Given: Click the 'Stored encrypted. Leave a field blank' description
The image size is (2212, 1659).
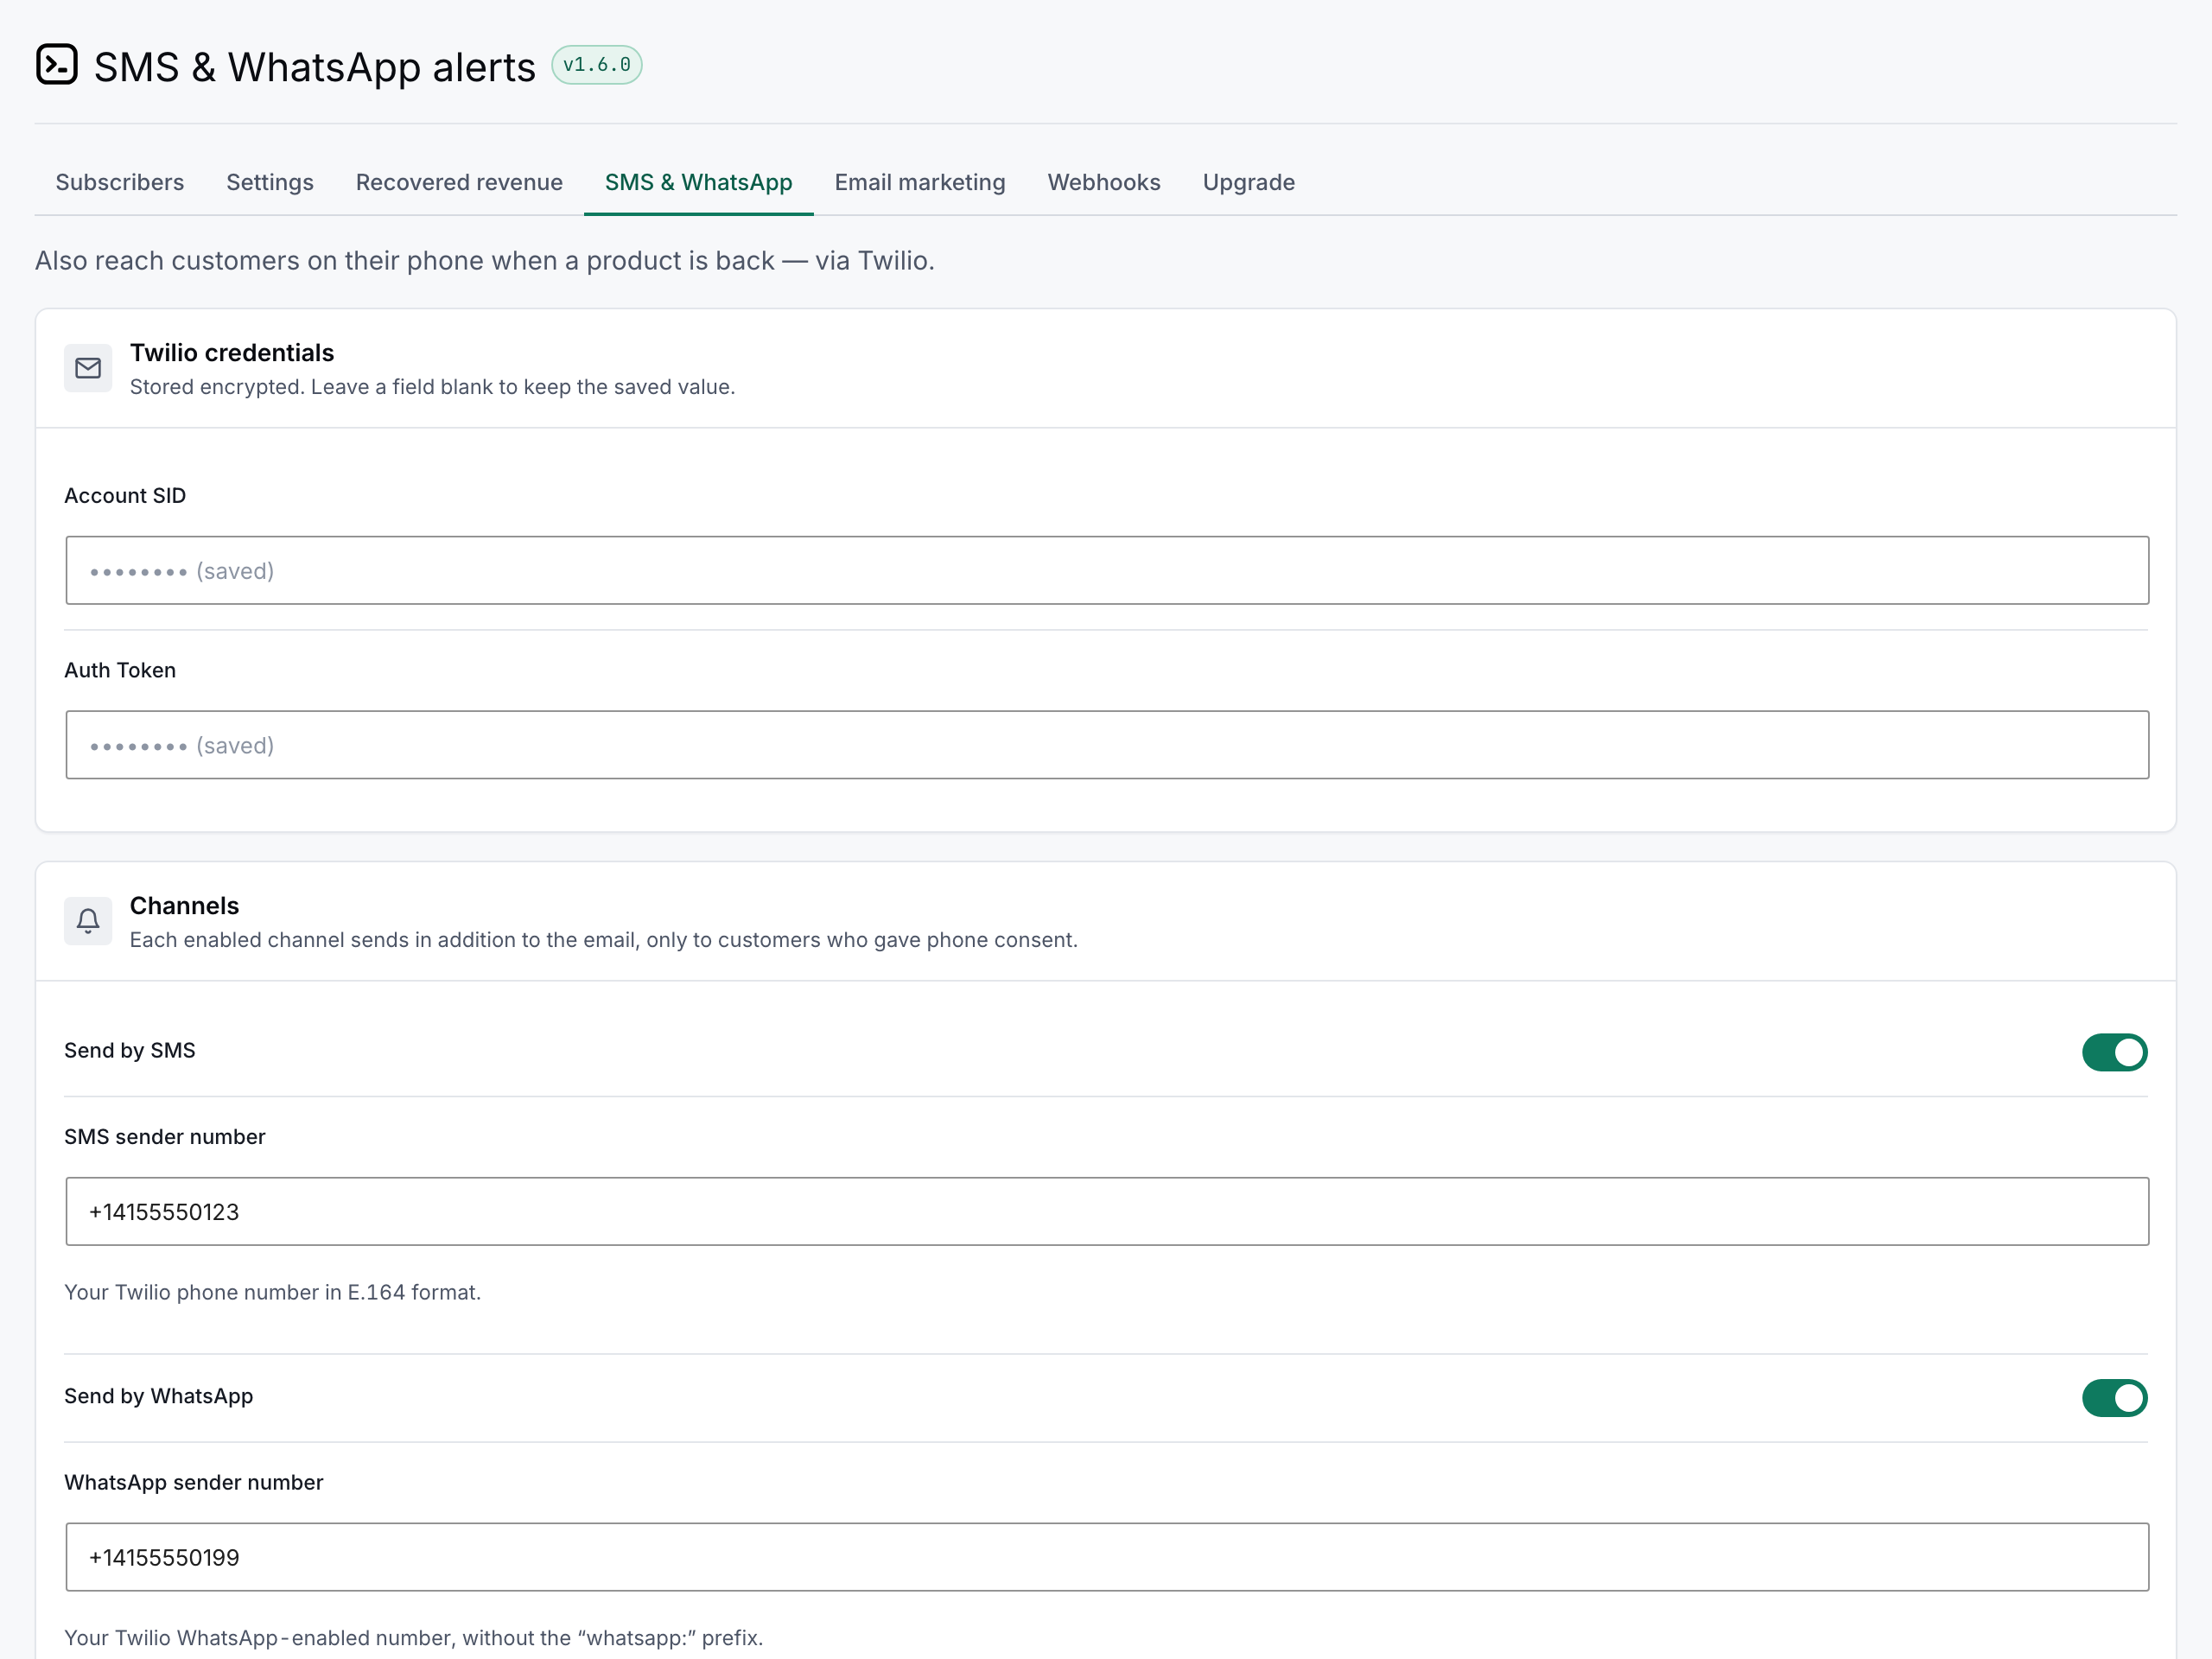Looking at the screenshot, I should tap(432, 387).
